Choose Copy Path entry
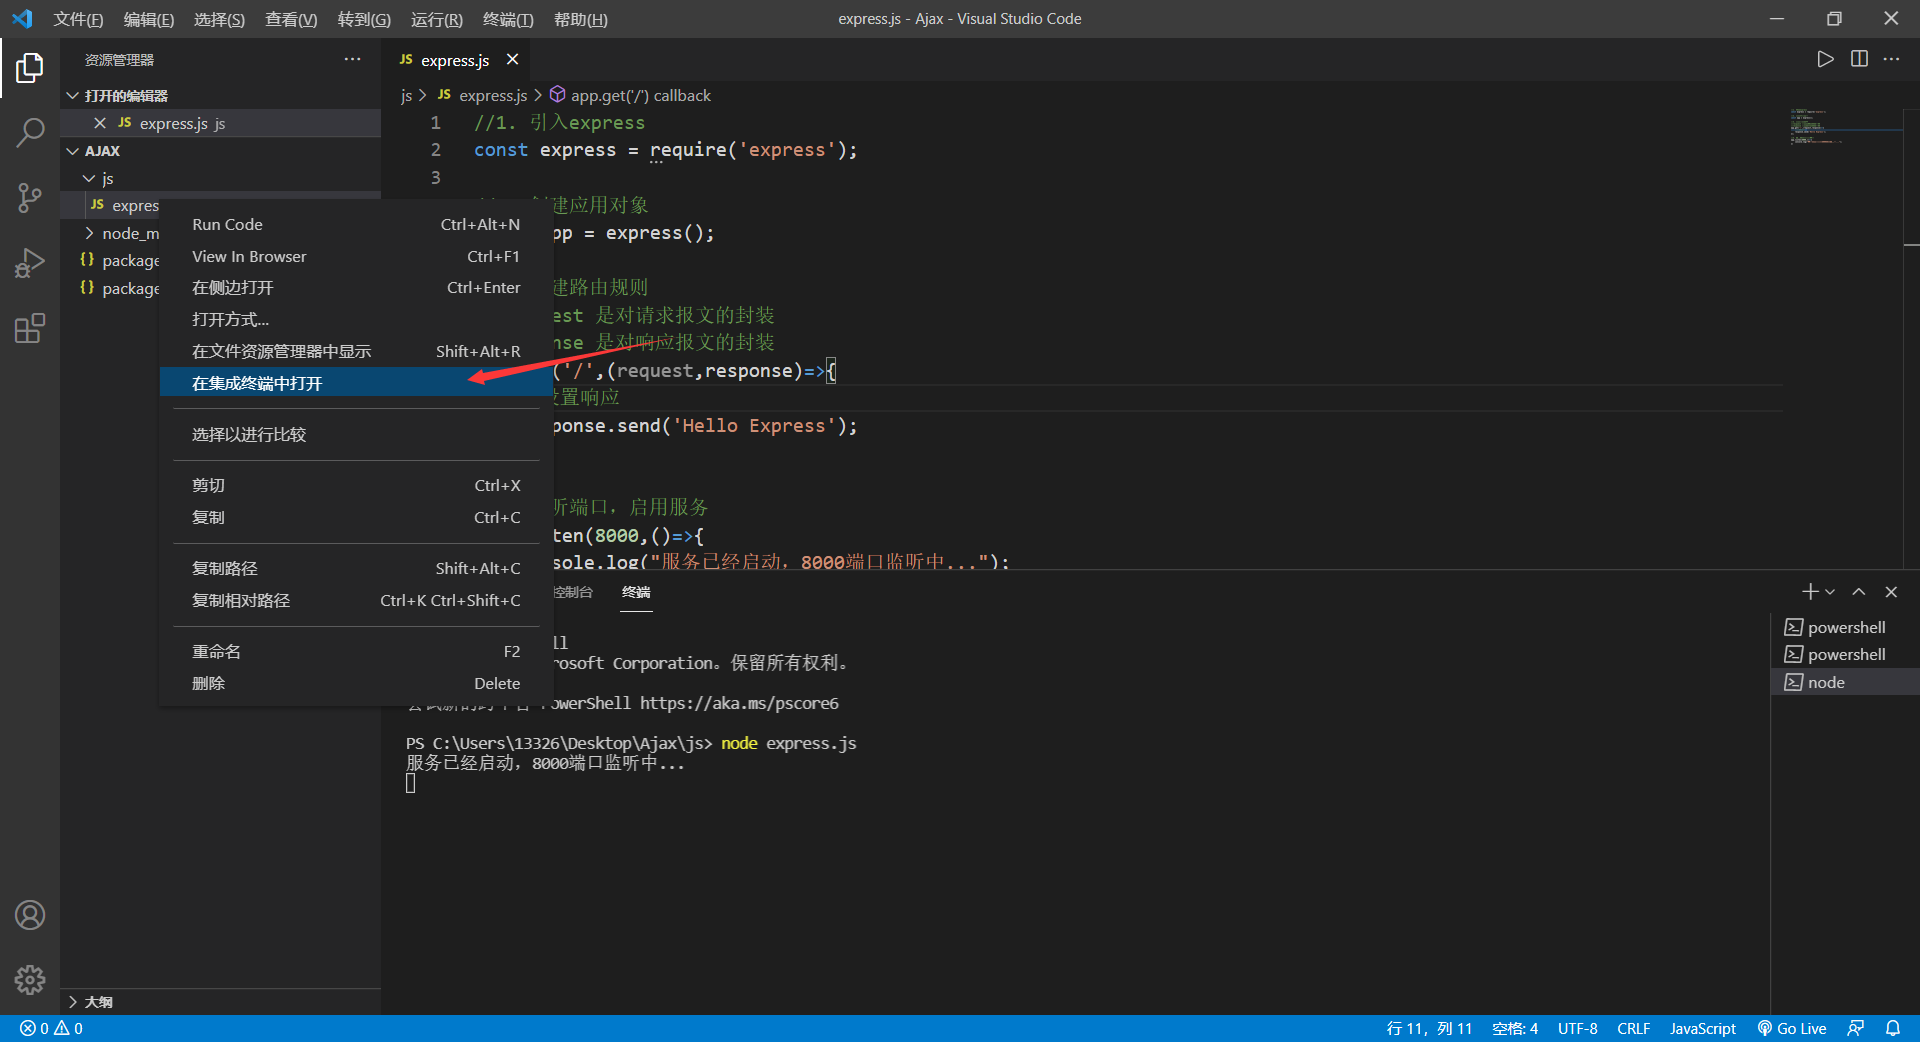 356,568
